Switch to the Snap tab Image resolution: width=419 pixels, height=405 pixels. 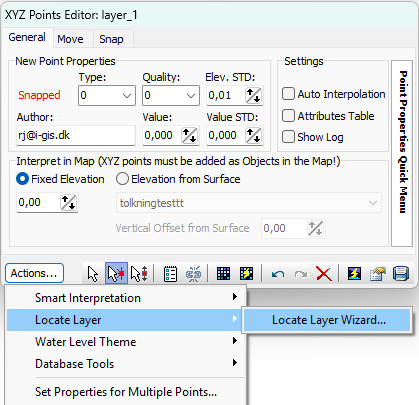click(x=111, y=39)
